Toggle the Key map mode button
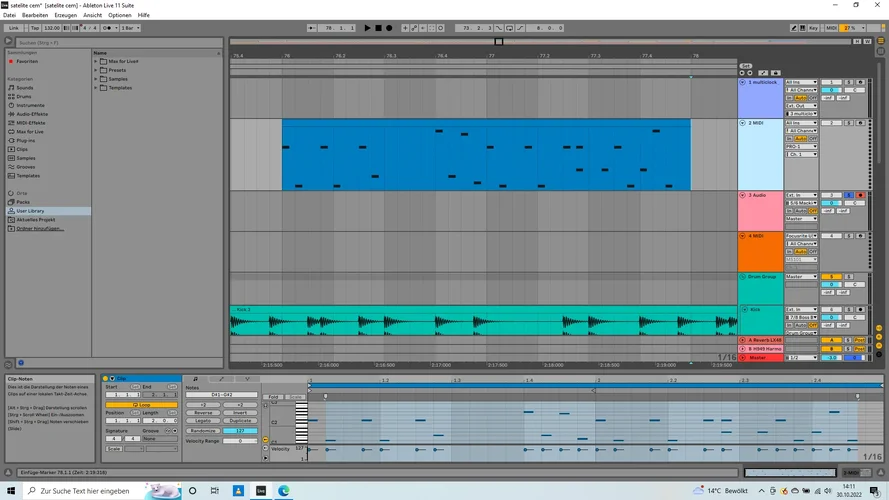This screenshot has width=889, height=500. [813, 28]
